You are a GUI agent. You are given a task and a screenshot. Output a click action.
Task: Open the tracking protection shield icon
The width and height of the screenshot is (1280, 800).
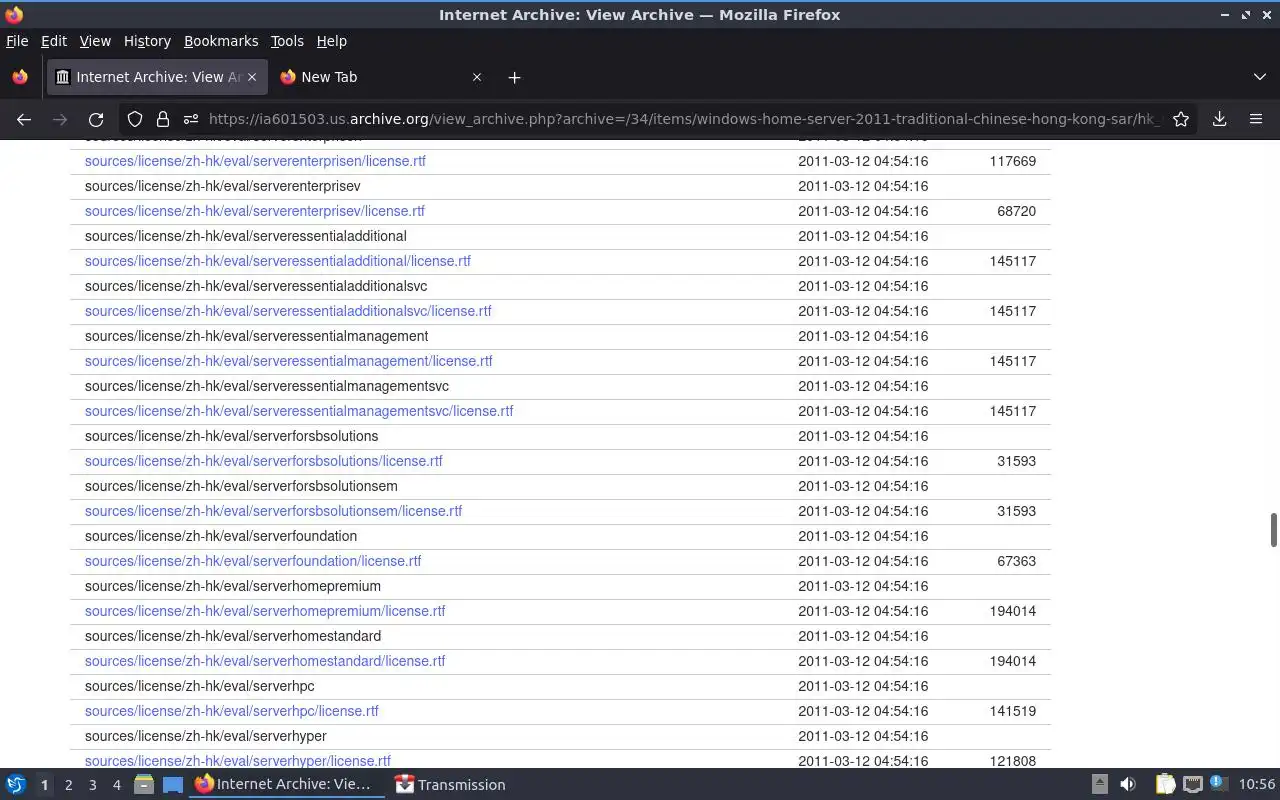pos(135,119)
